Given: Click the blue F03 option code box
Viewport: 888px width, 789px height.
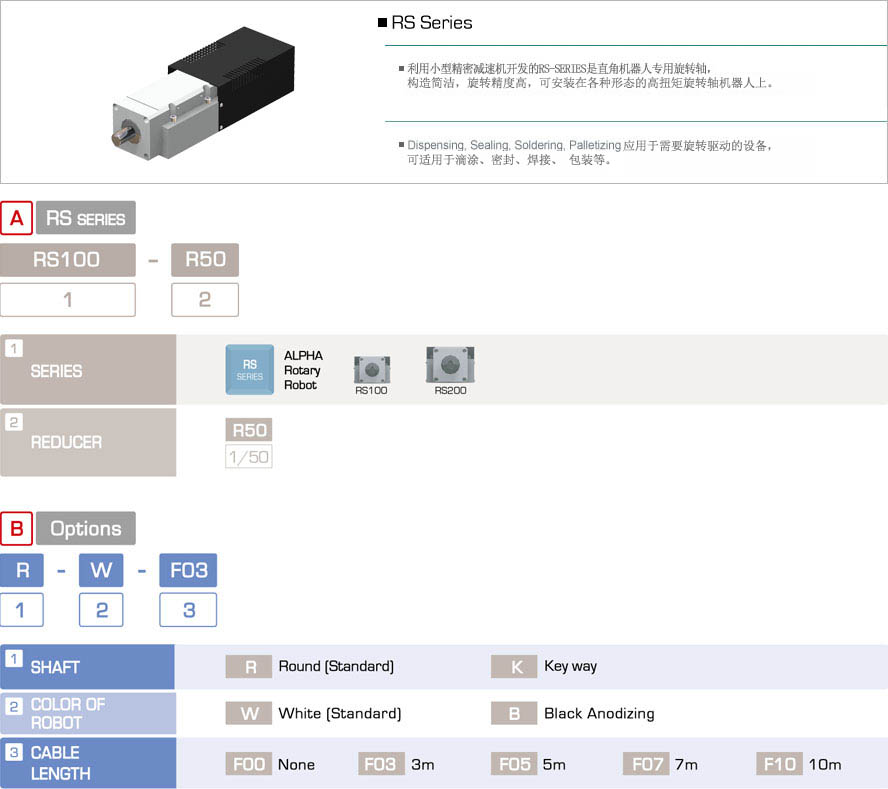Looking at the screenshot, I should point(188,570).
